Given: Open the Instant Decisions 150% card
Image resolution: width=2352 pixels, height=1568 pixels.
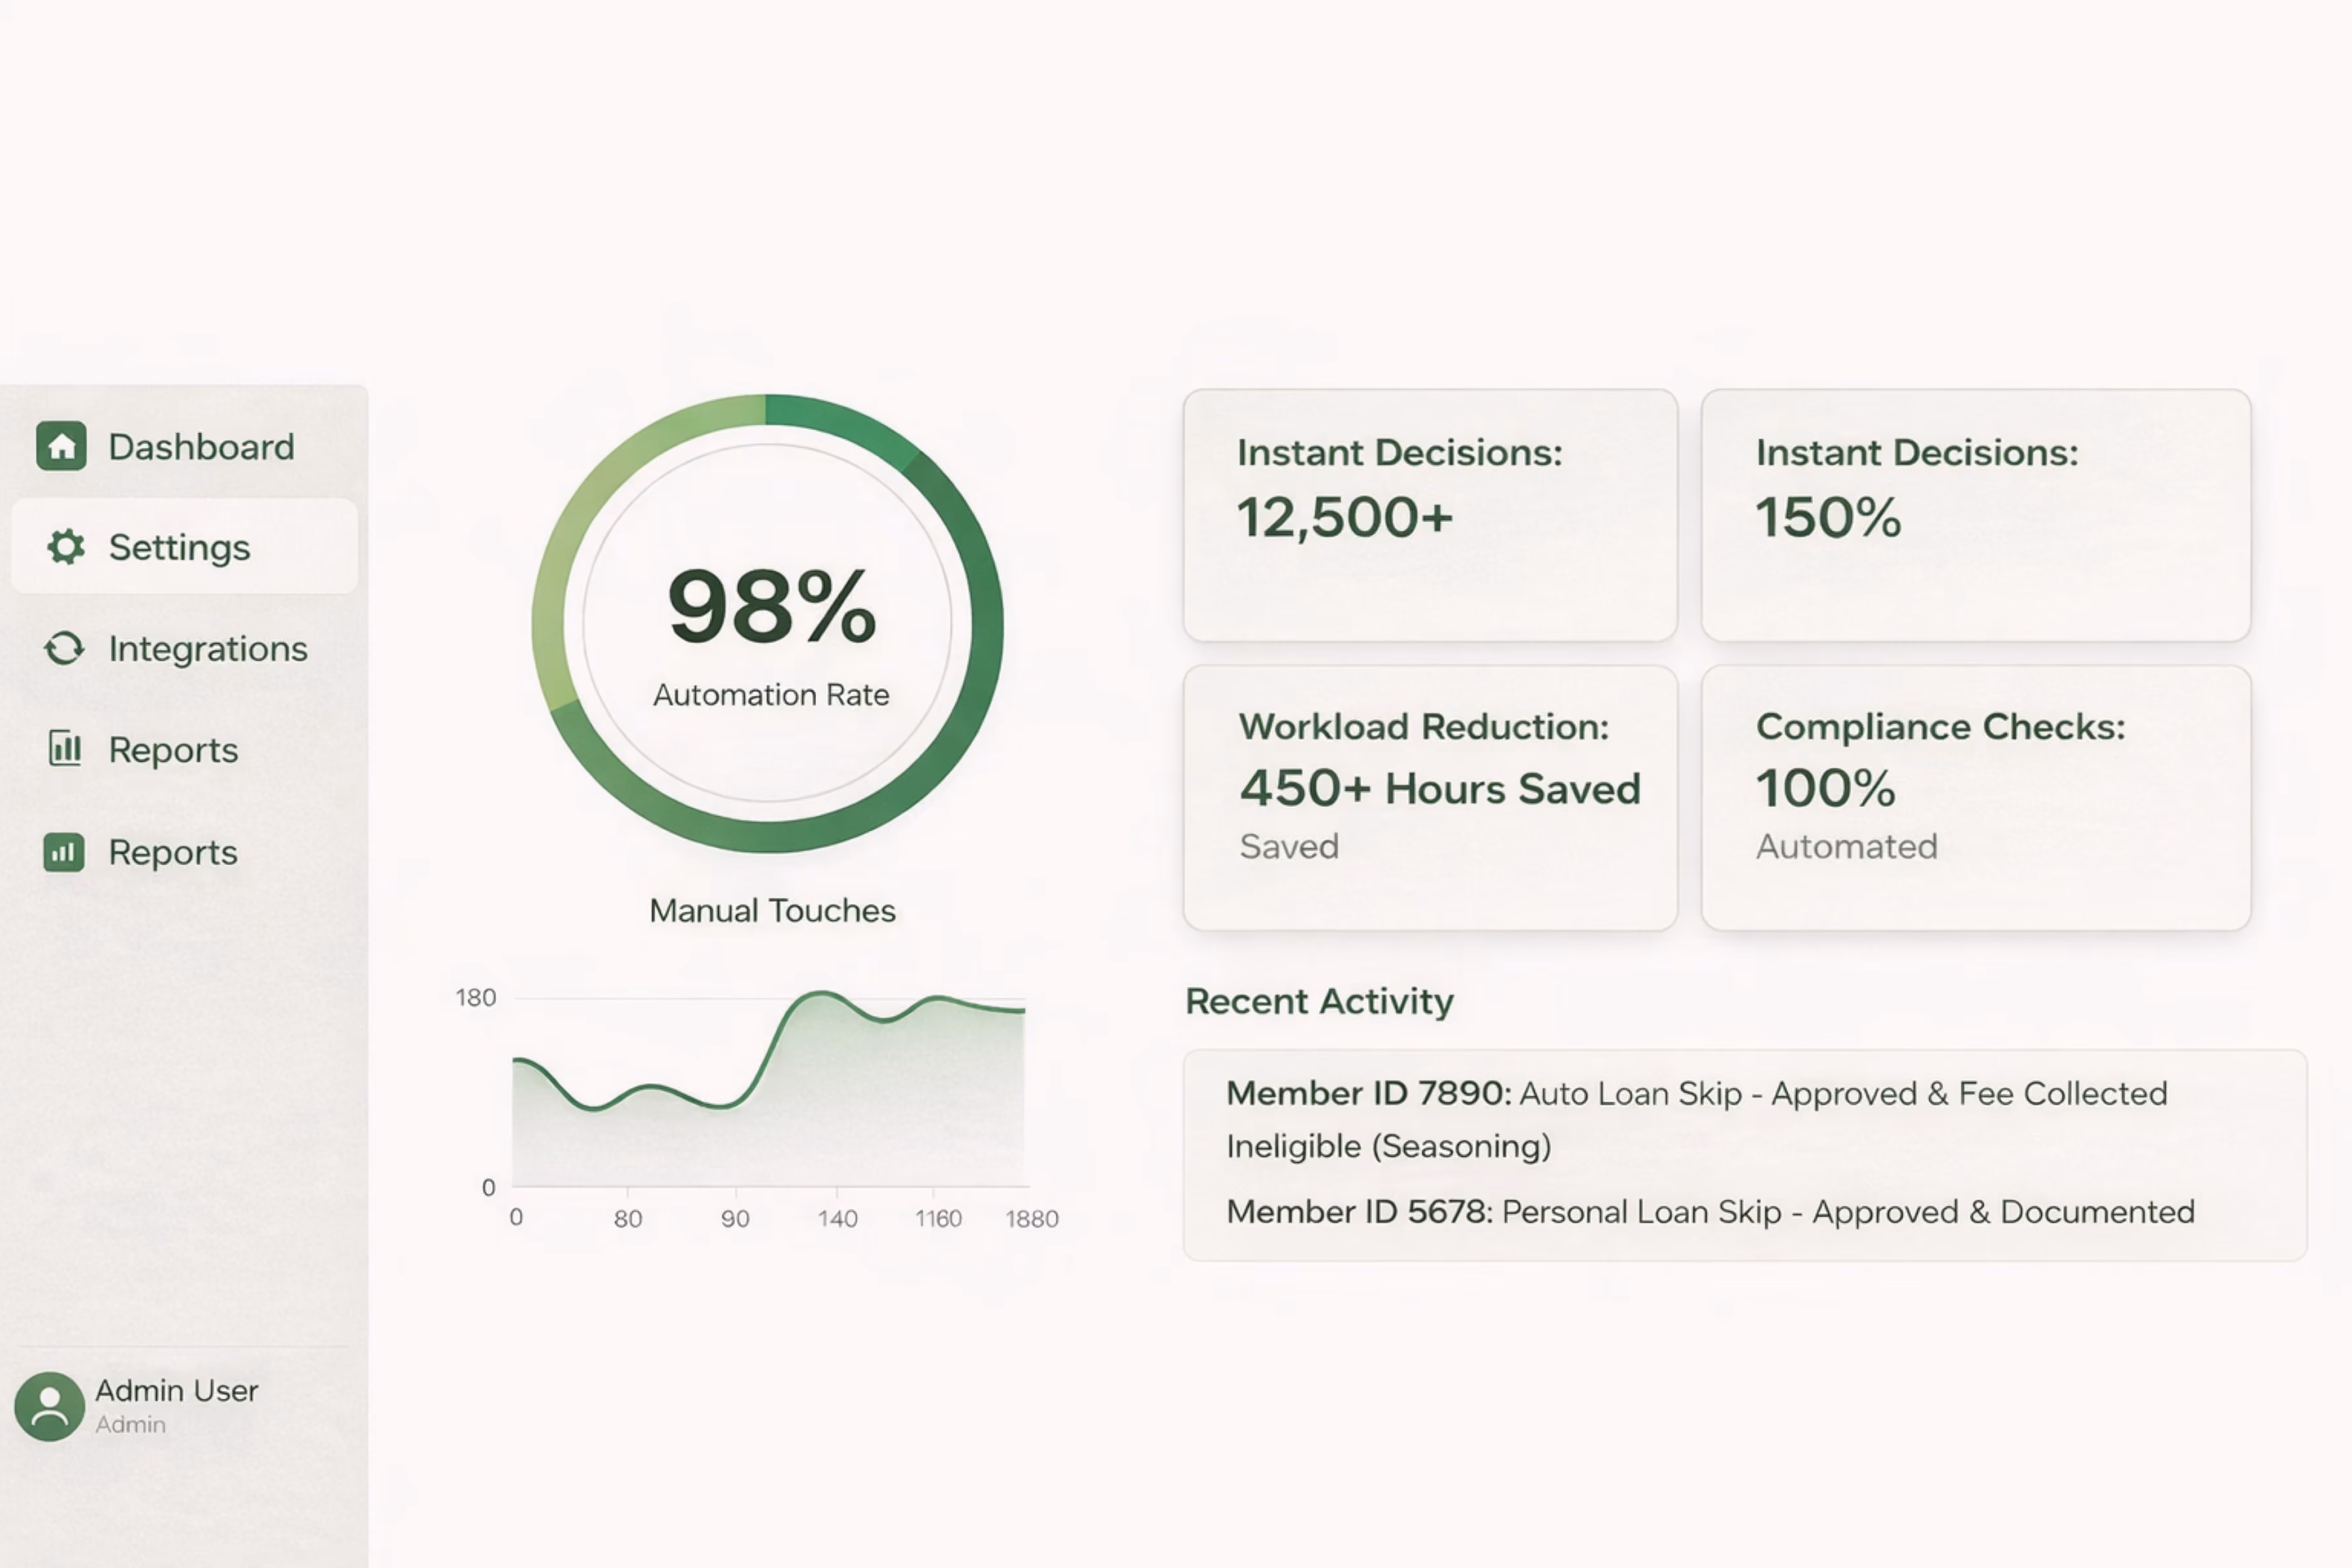Looking at the screenshot, I should pos(1976,515).
